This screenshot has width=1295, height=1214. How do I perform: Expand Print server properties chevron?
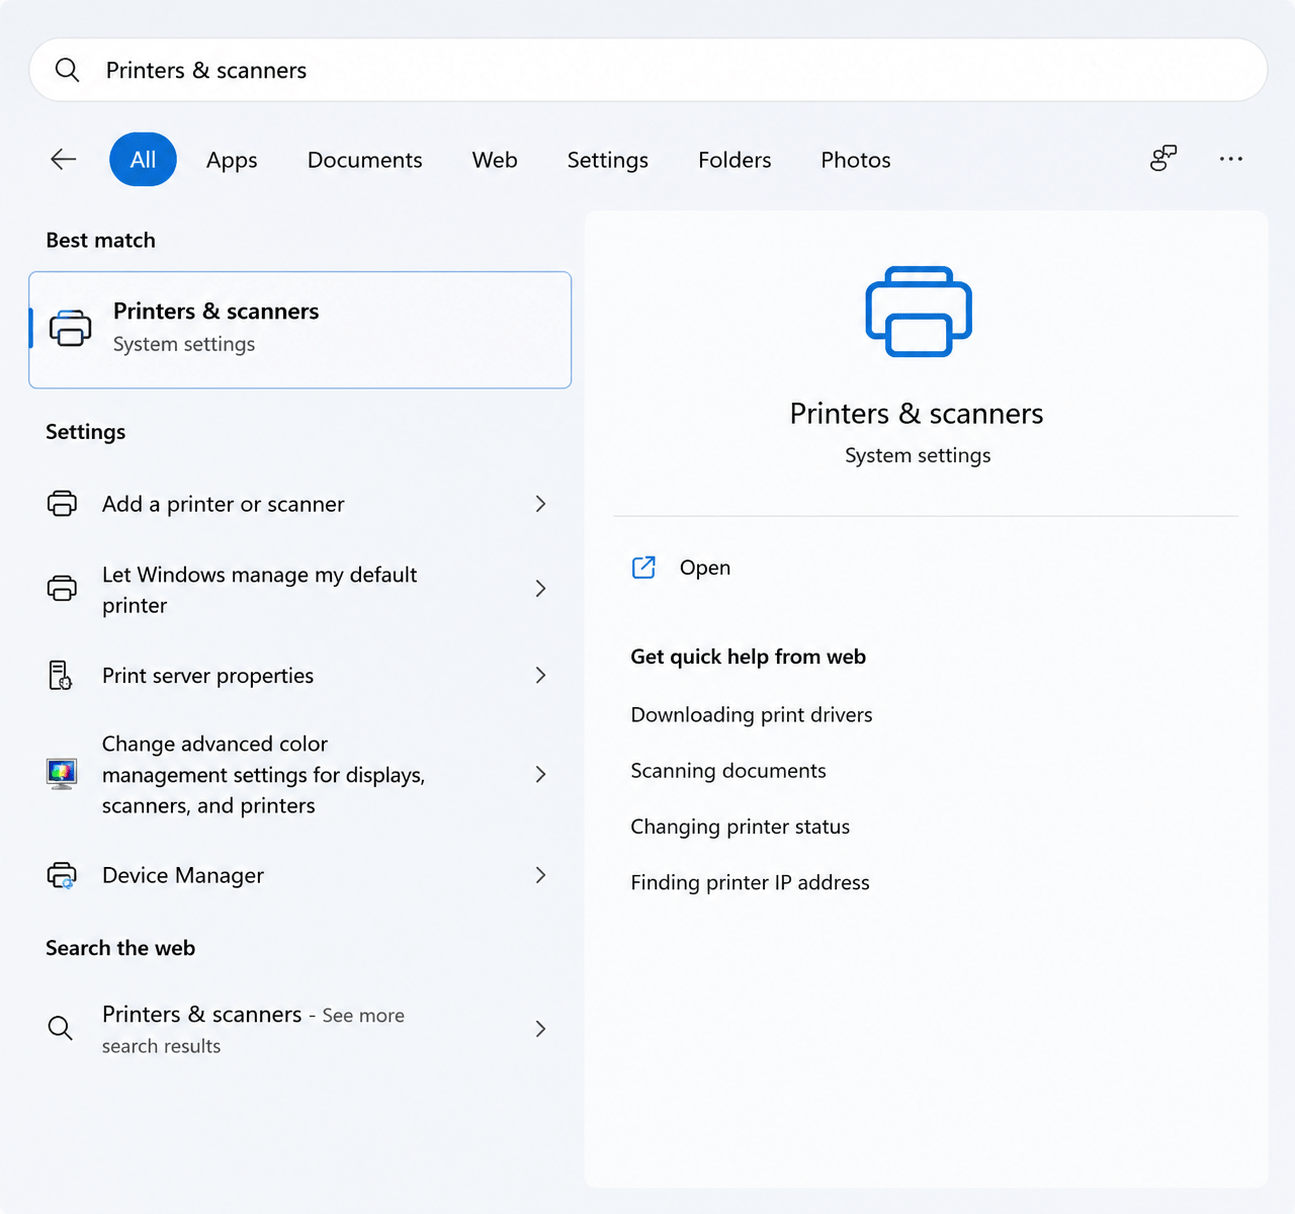(540, 676)
